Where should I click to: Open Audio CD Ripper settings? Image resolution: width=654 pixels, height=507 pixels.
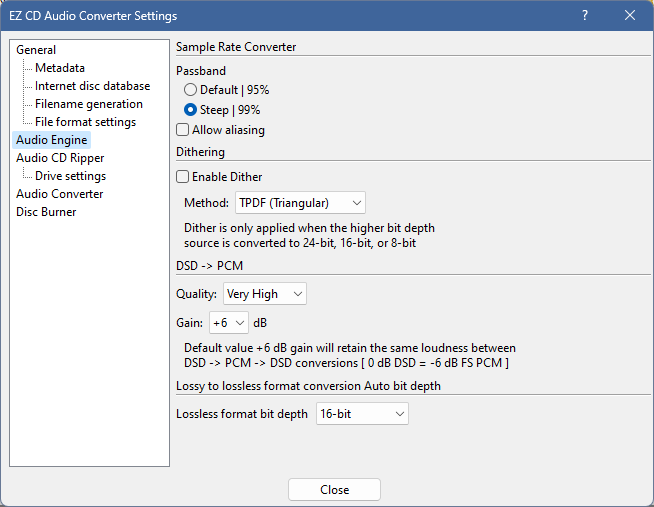(x=60, y=158)
